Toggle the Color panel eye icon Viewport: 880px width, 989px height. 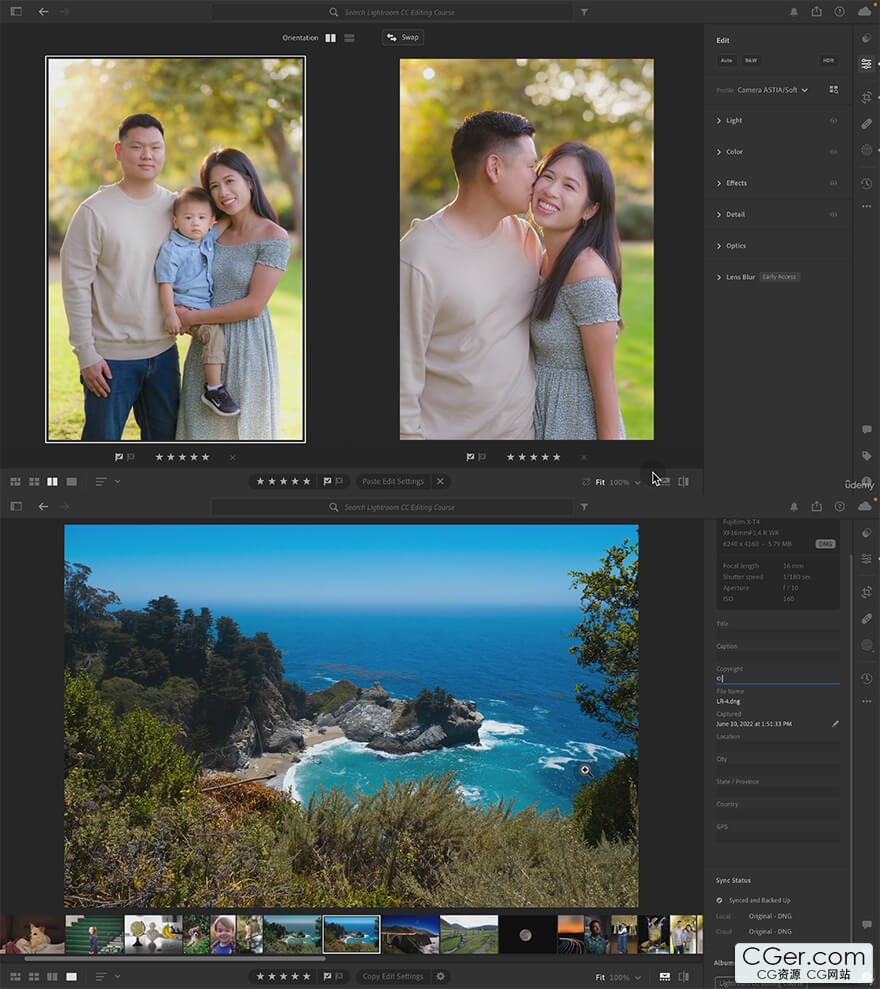pos(833,152)
